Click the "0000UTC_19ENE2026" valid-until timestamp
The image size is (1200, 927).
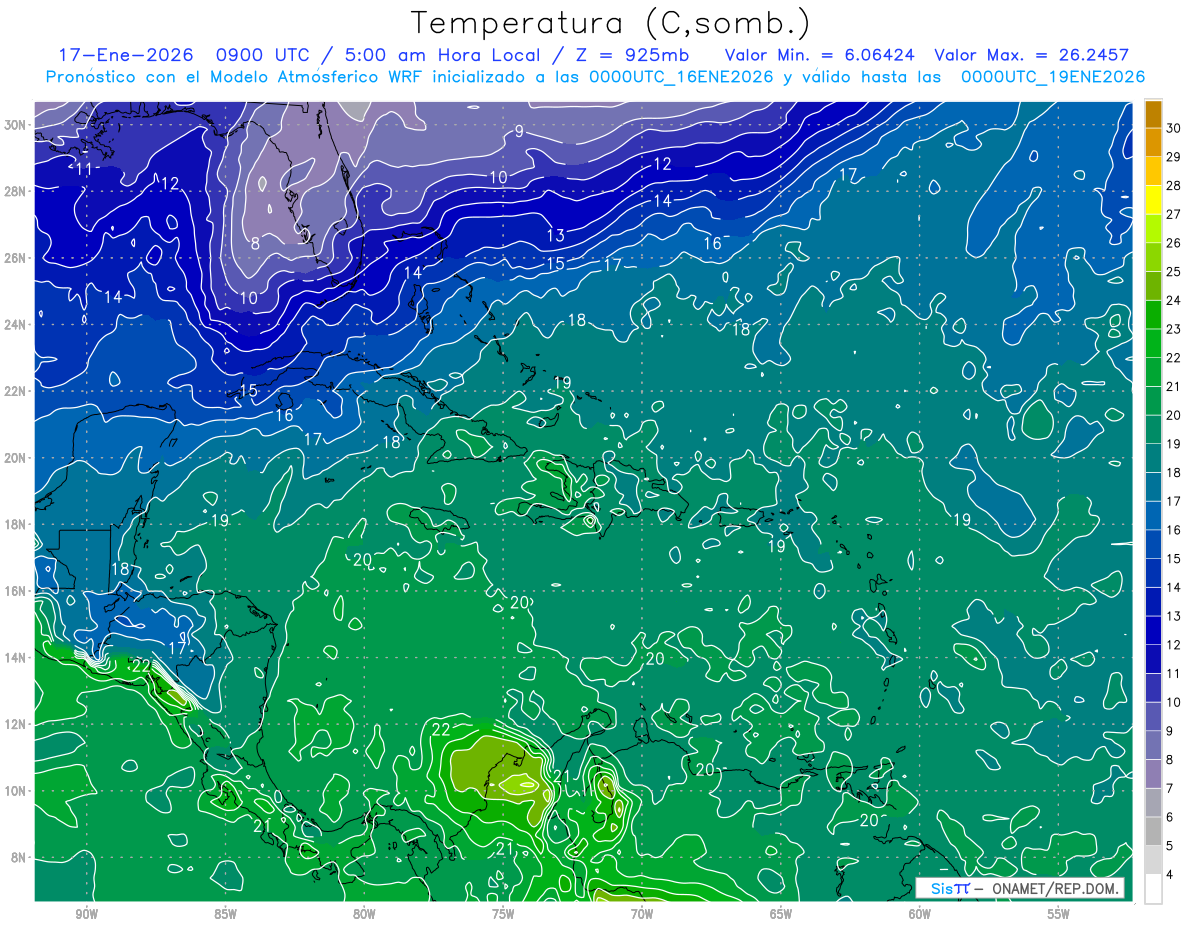coord(1053,77)
